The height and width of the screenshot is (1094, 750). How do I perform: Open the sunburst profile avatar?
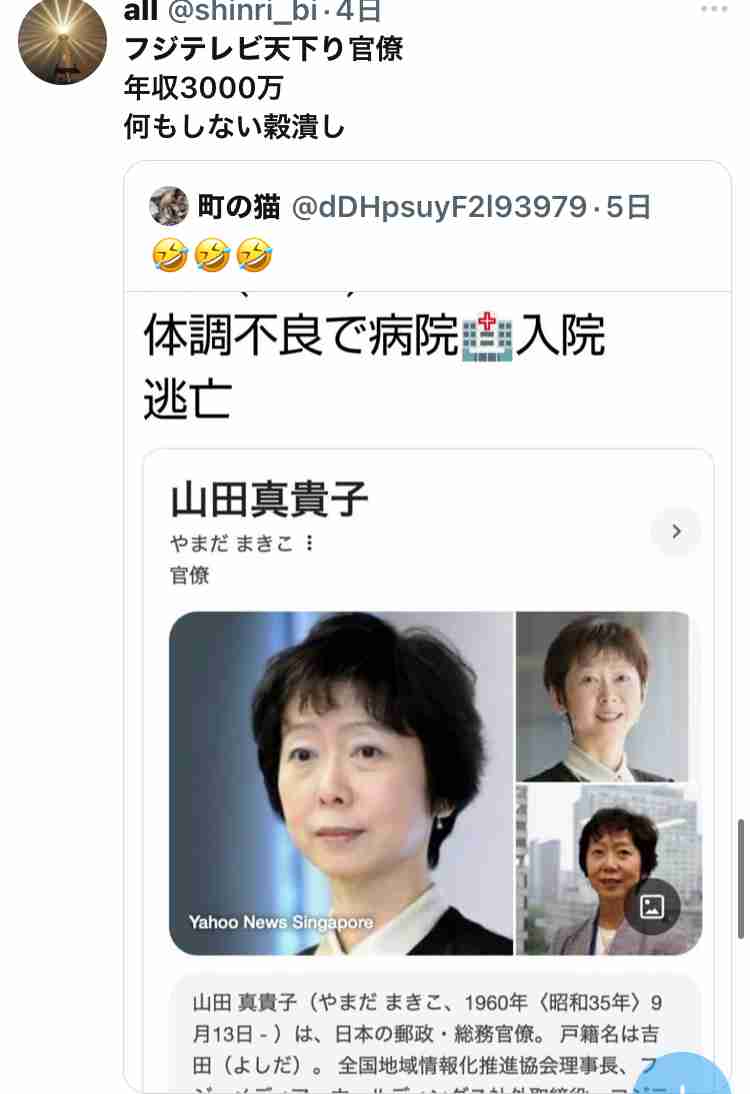(62, 40)
